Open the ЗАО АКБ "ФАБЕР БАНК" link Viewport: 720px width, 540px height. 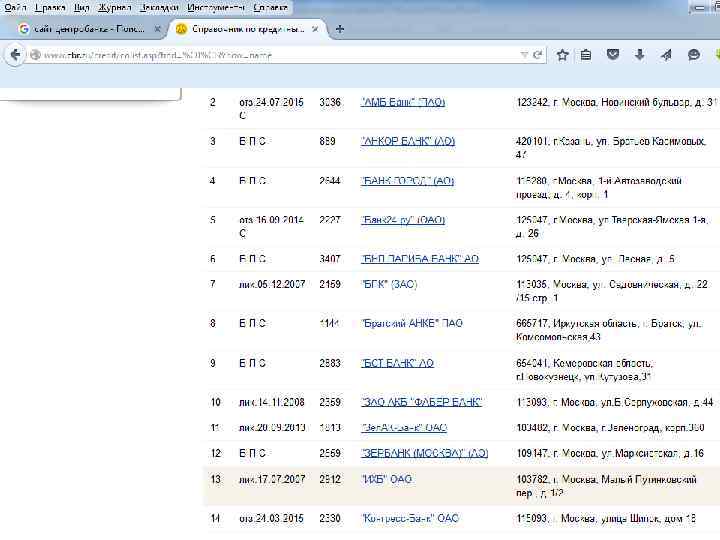(422, 402)
